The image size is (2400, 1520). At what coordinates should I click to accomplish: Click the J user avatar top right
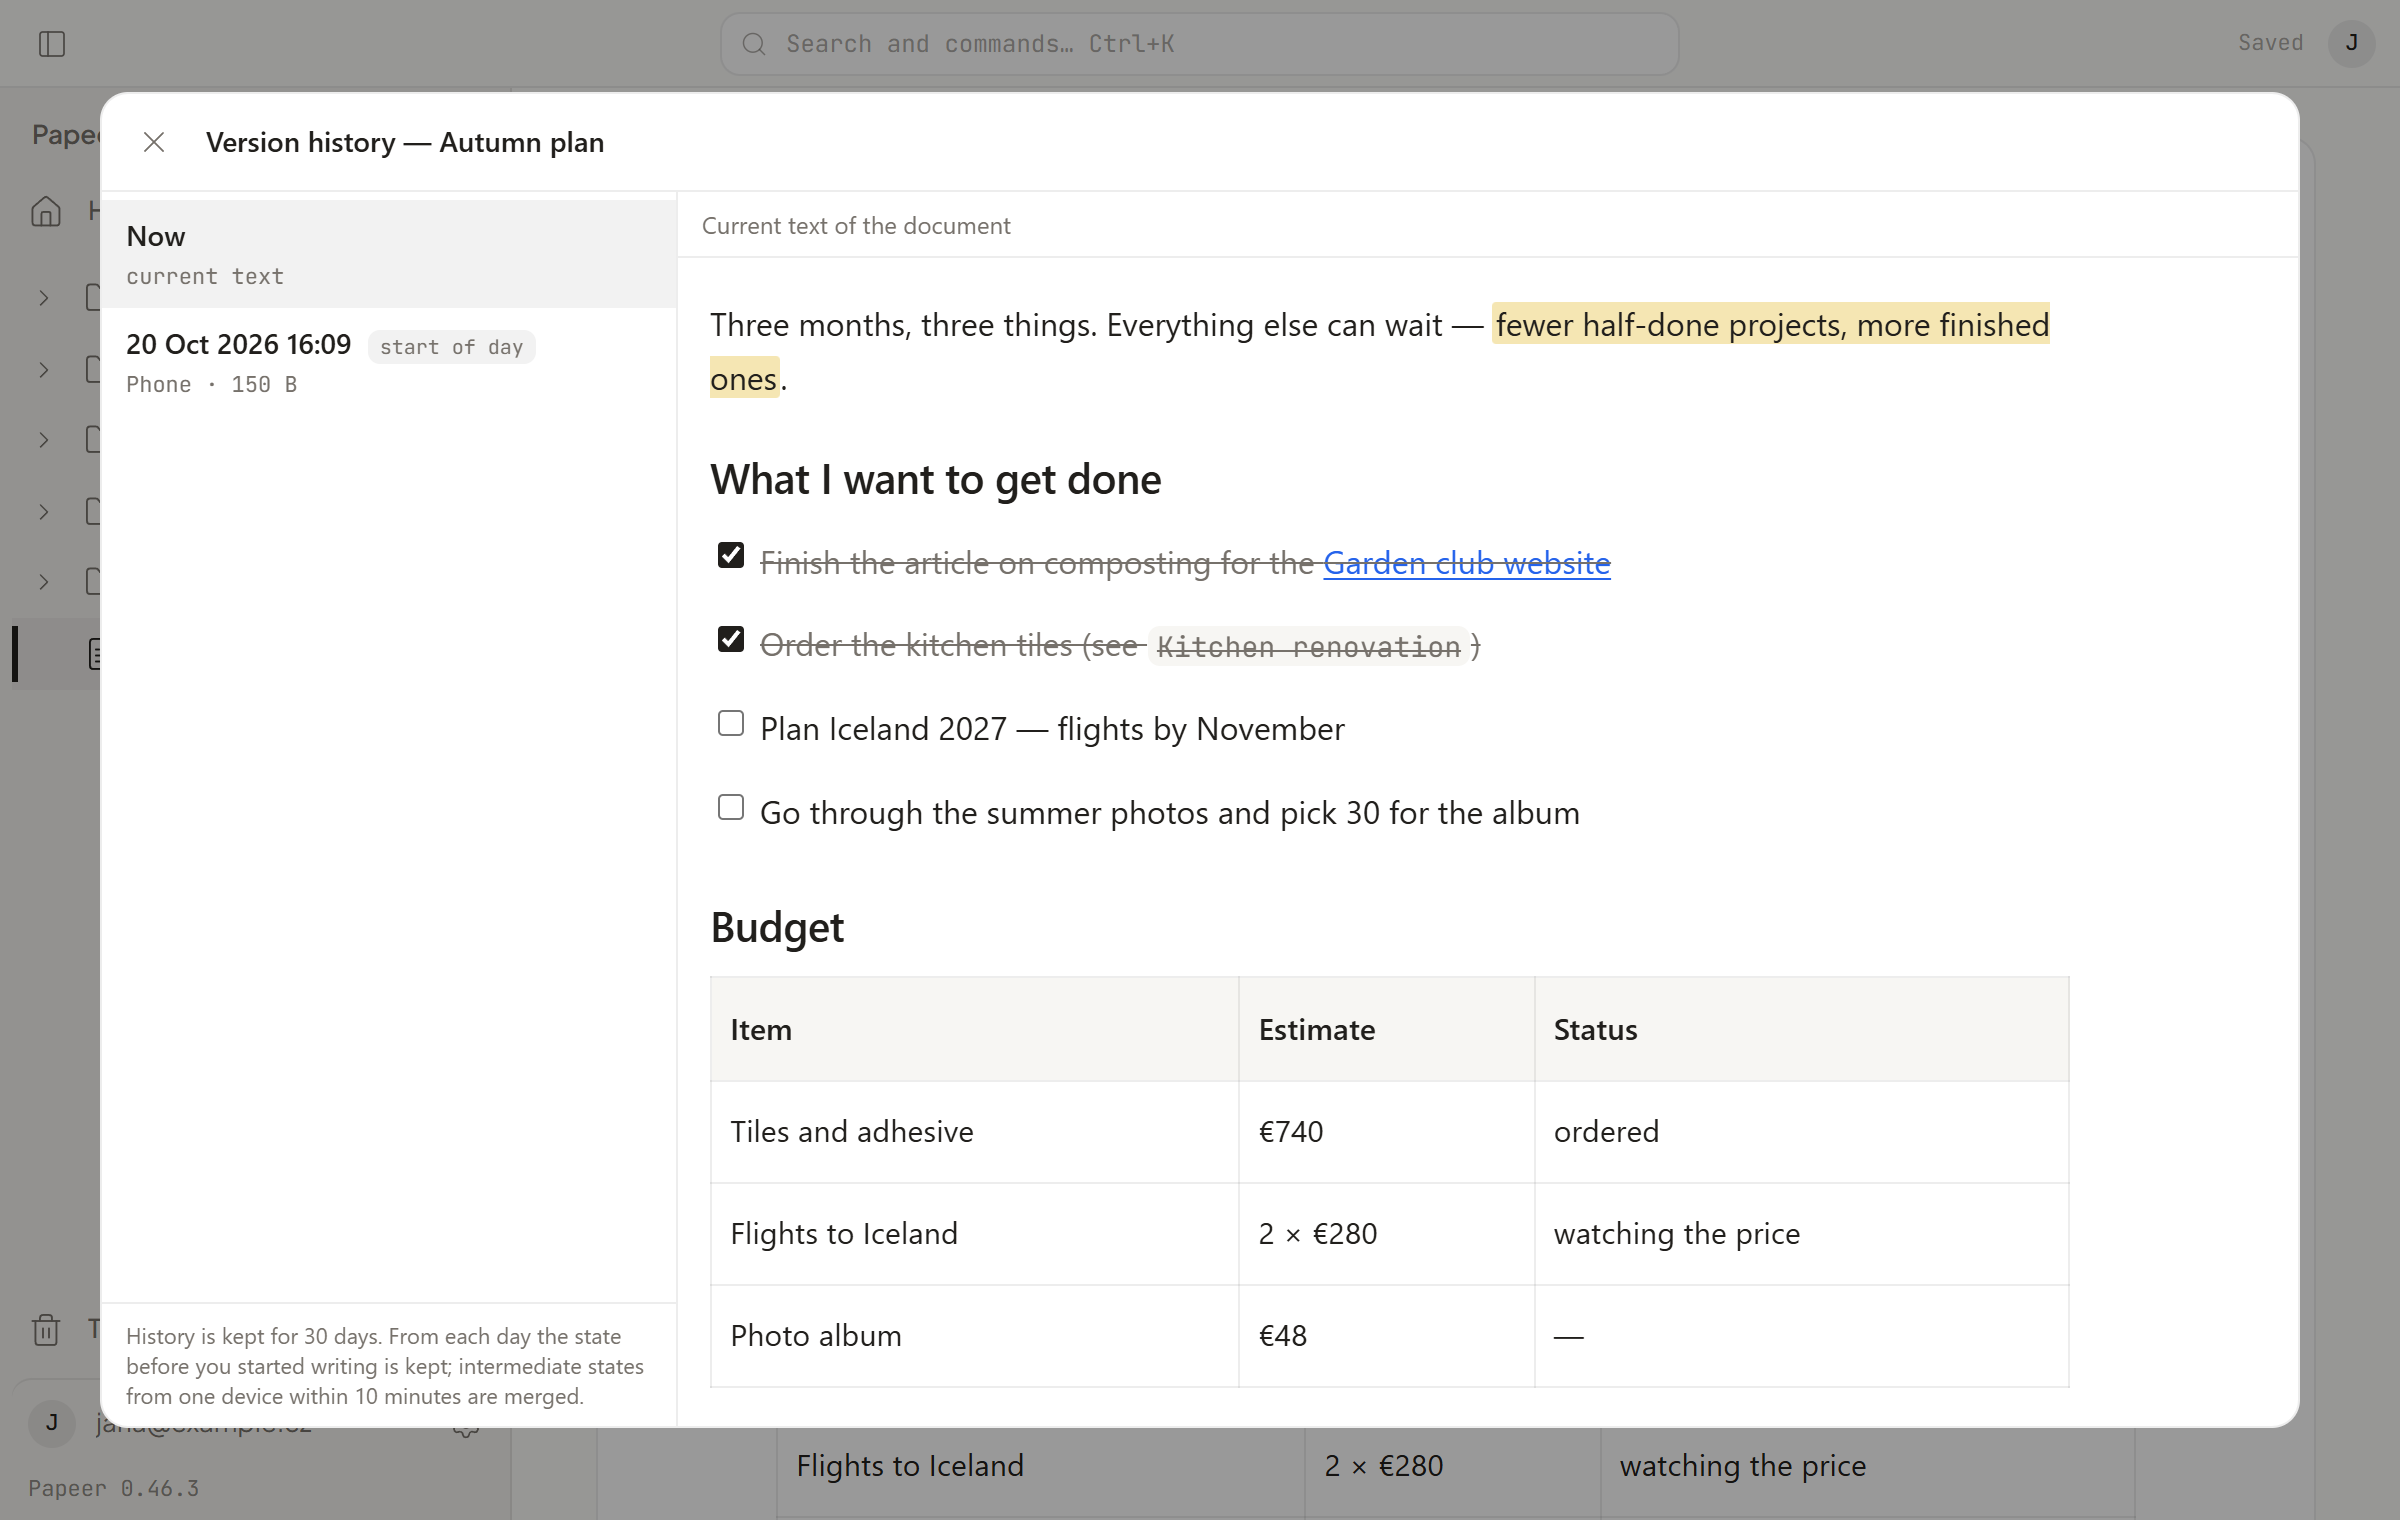coord(2352,43)
